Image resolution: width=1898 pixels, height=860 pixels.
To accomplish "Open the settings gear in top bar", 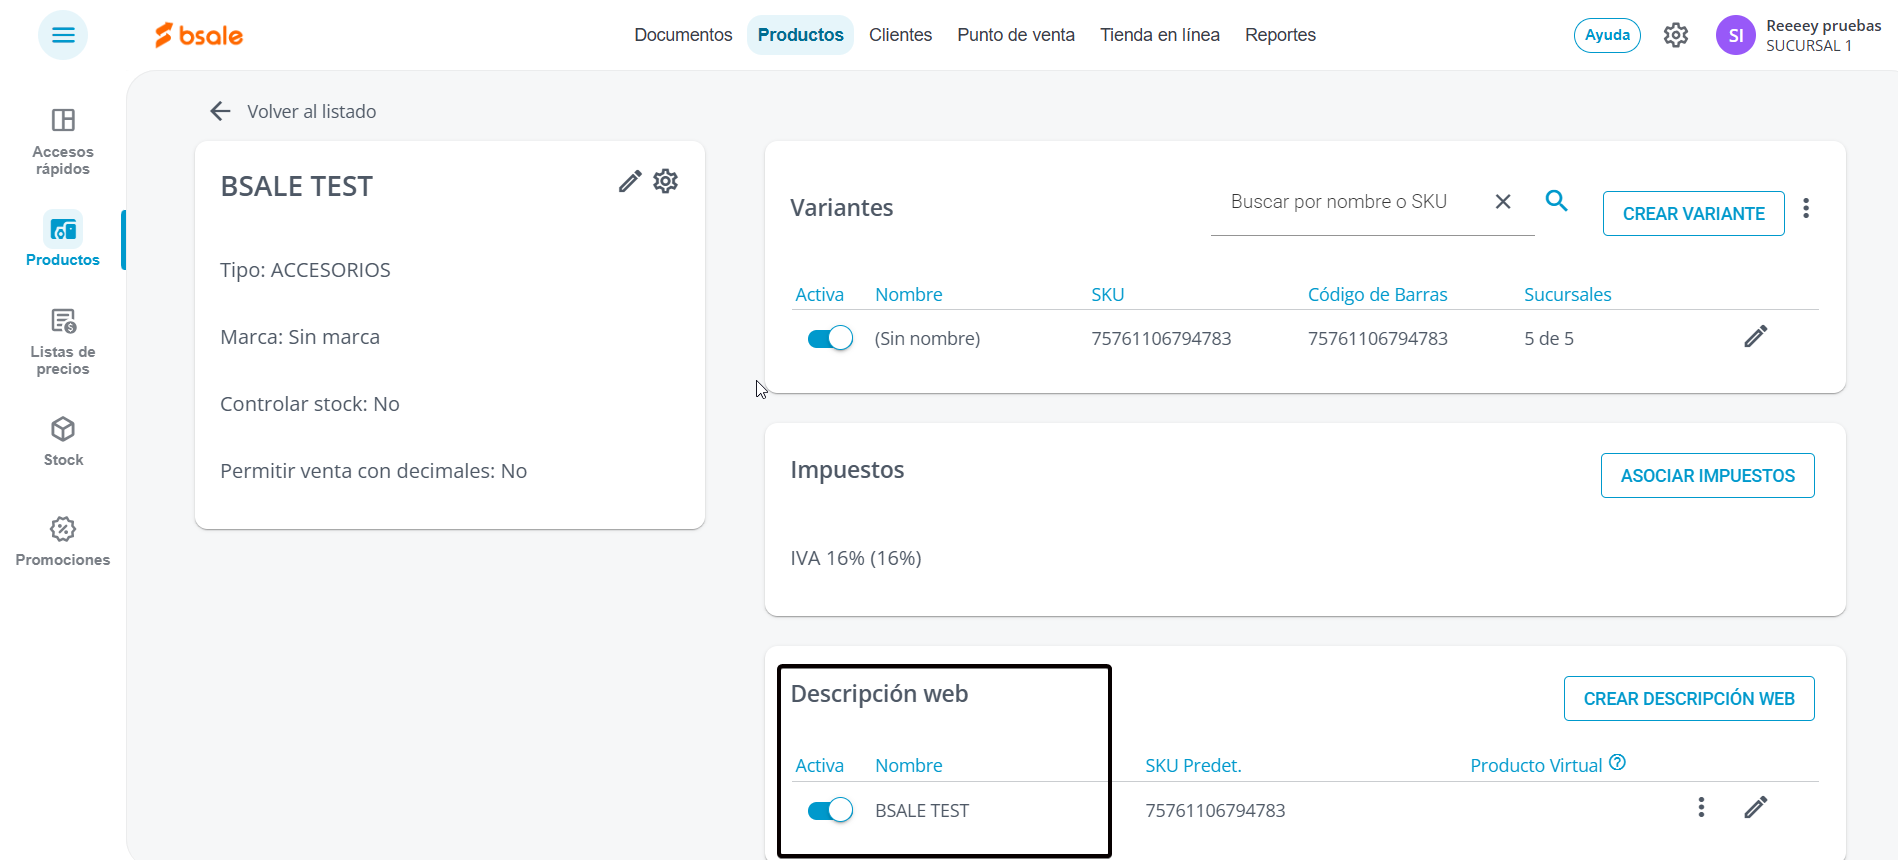I will pos(1676,35).
